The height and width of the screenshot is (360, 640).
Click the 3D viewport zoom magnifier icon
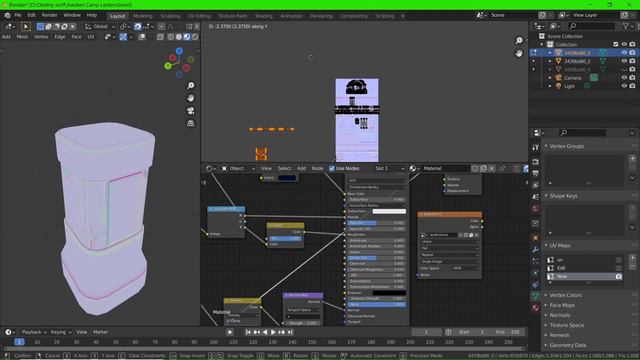(191, 86)
